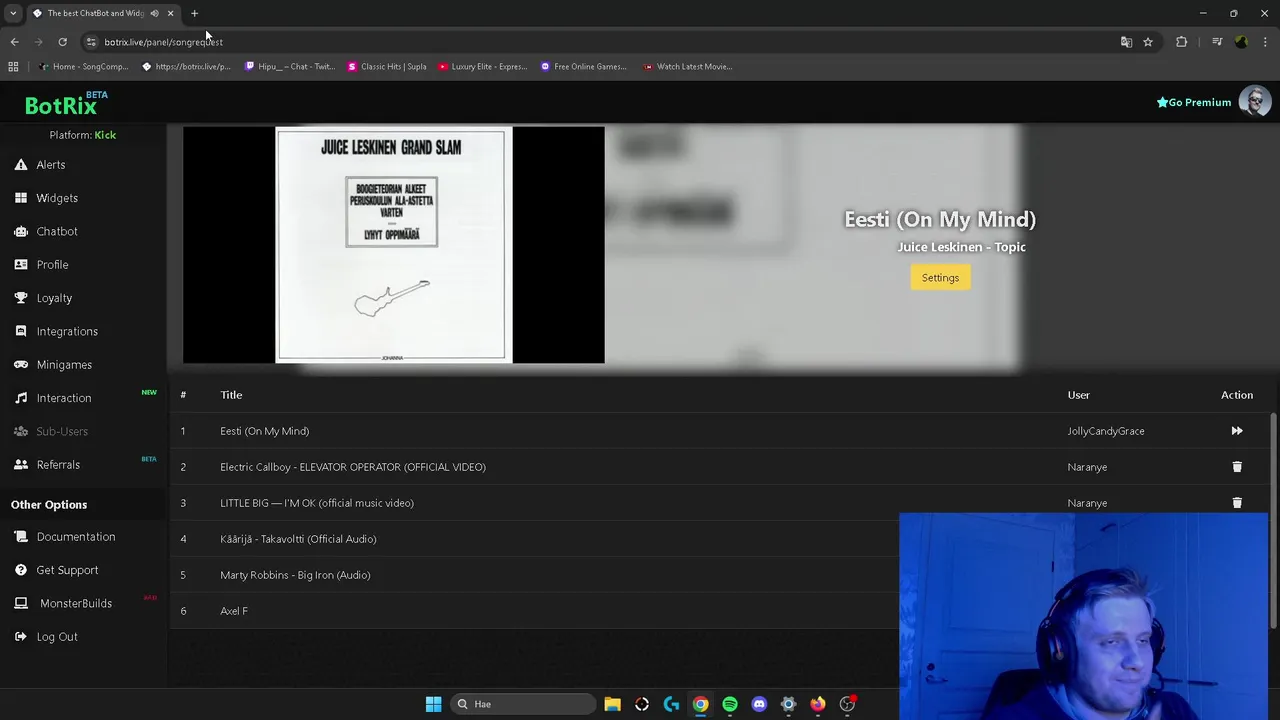The width and height of the screenshot is (1280, 720).
Task: Click the Minigames gamepad icon
Action: click(21, 365)
